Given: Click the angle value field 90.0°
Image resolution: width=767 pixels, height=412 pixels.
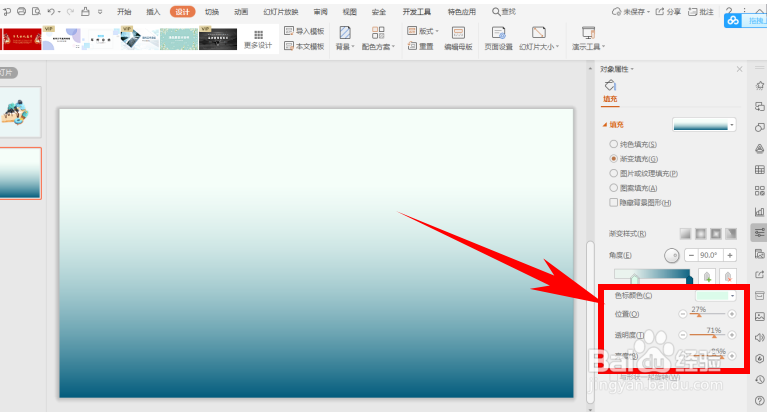Looking at the screenshot, I should pos(711,255).
